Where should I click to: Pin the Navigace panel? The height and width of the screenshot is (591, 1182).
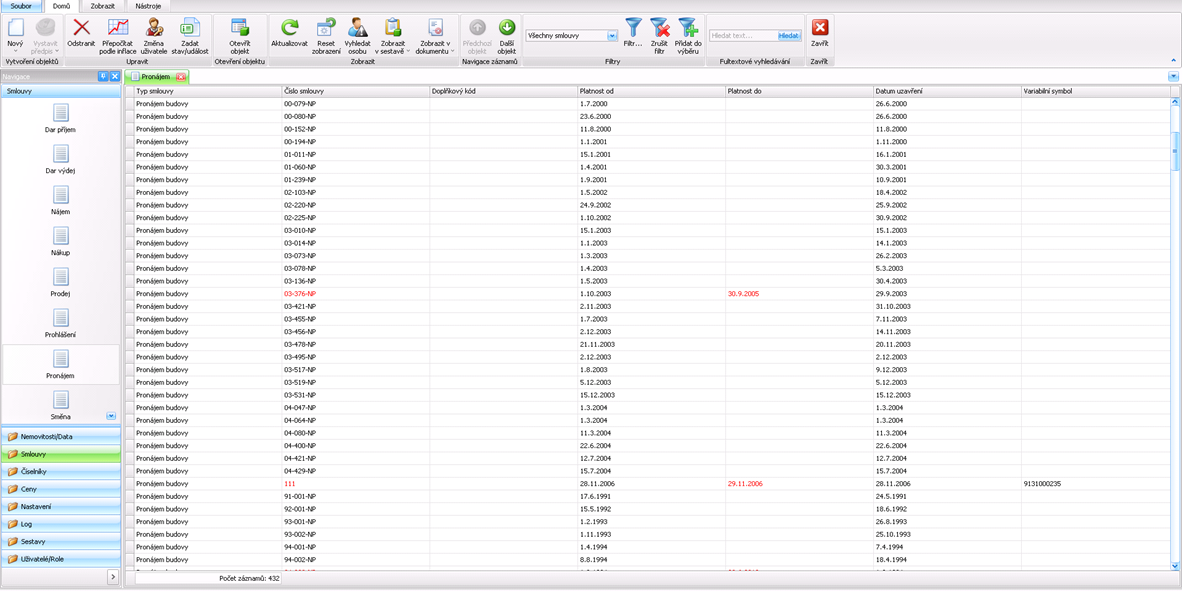(x=103, y=77)
